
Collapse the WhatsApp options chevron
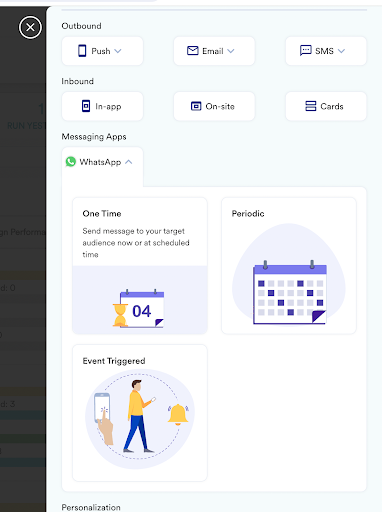(129, 162)
